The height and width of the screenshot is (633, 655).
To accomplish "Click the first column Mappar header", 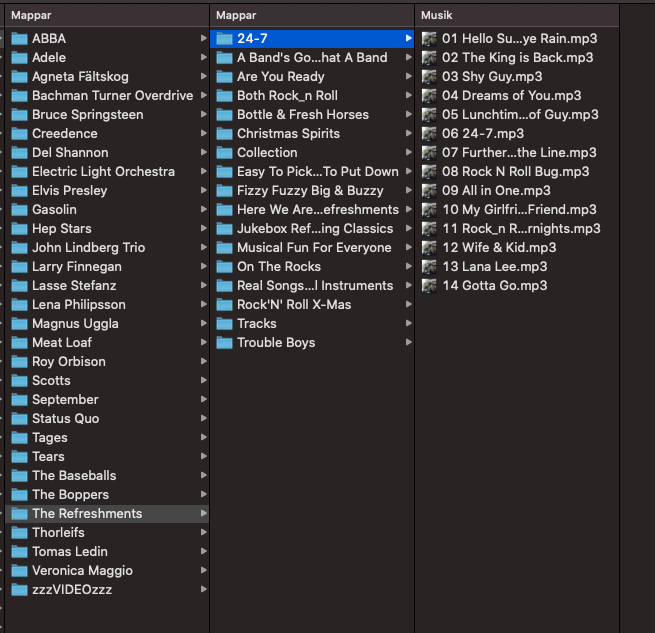I will click(107, 15).
